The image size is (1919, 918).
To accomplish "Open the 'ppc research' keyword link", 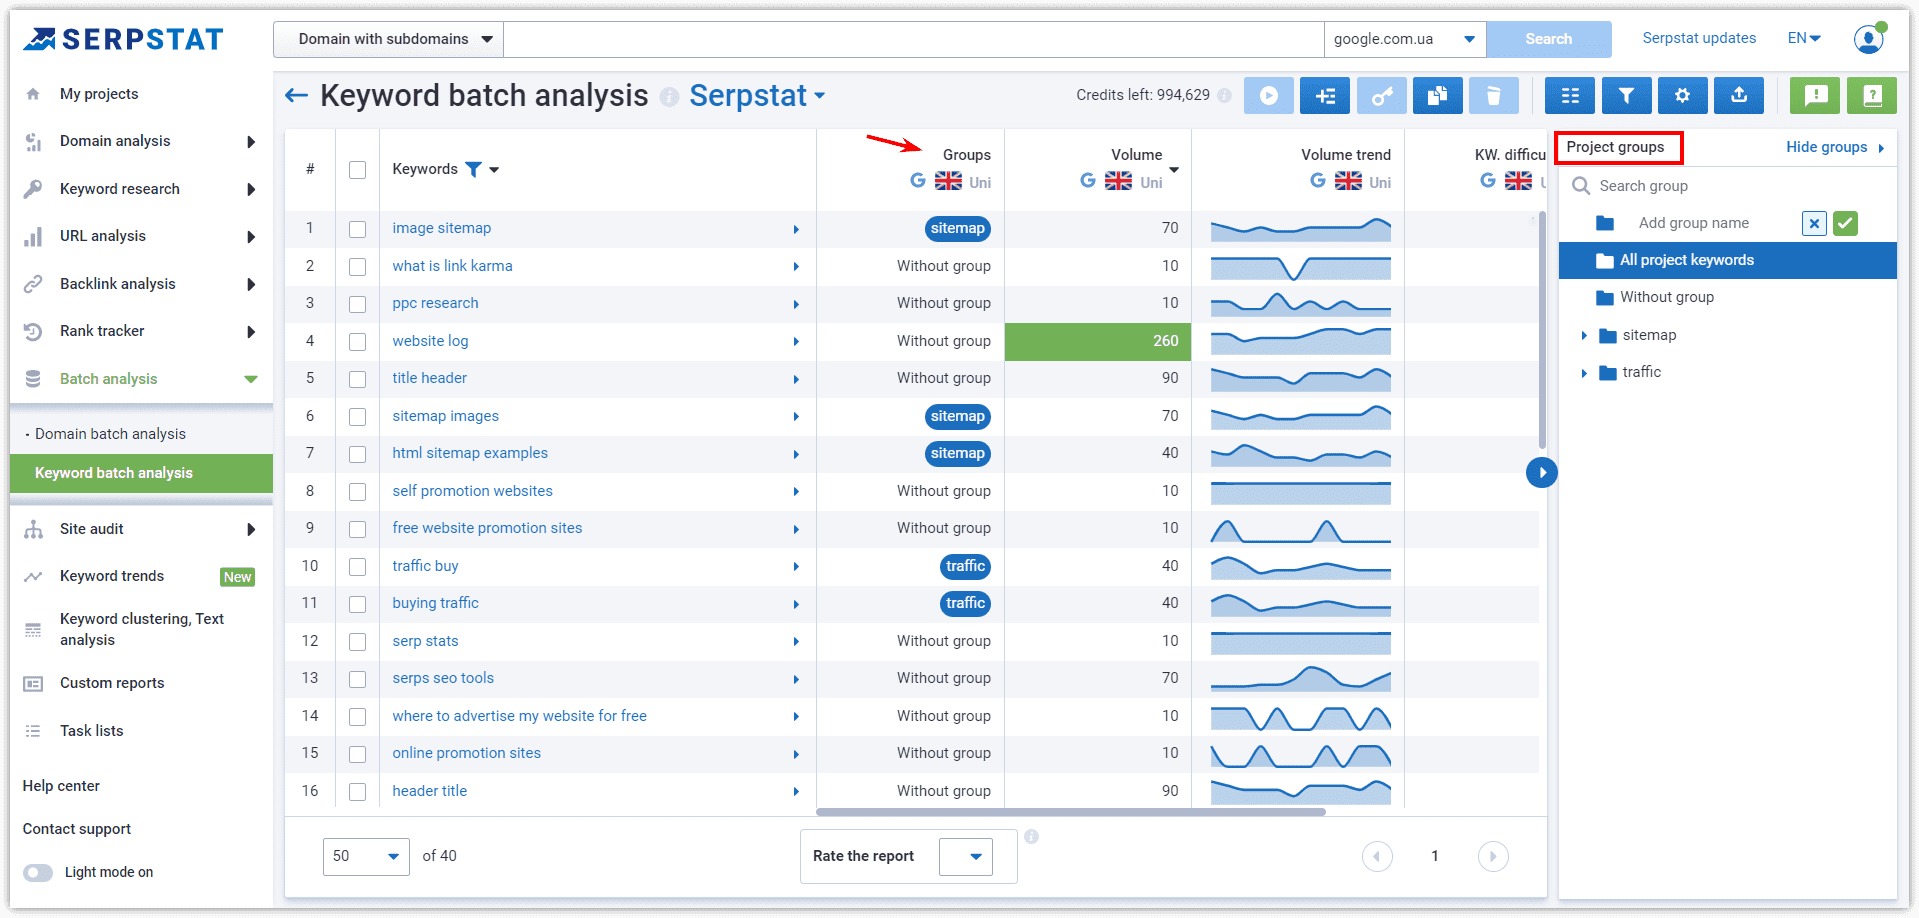I will pos(435,303).
